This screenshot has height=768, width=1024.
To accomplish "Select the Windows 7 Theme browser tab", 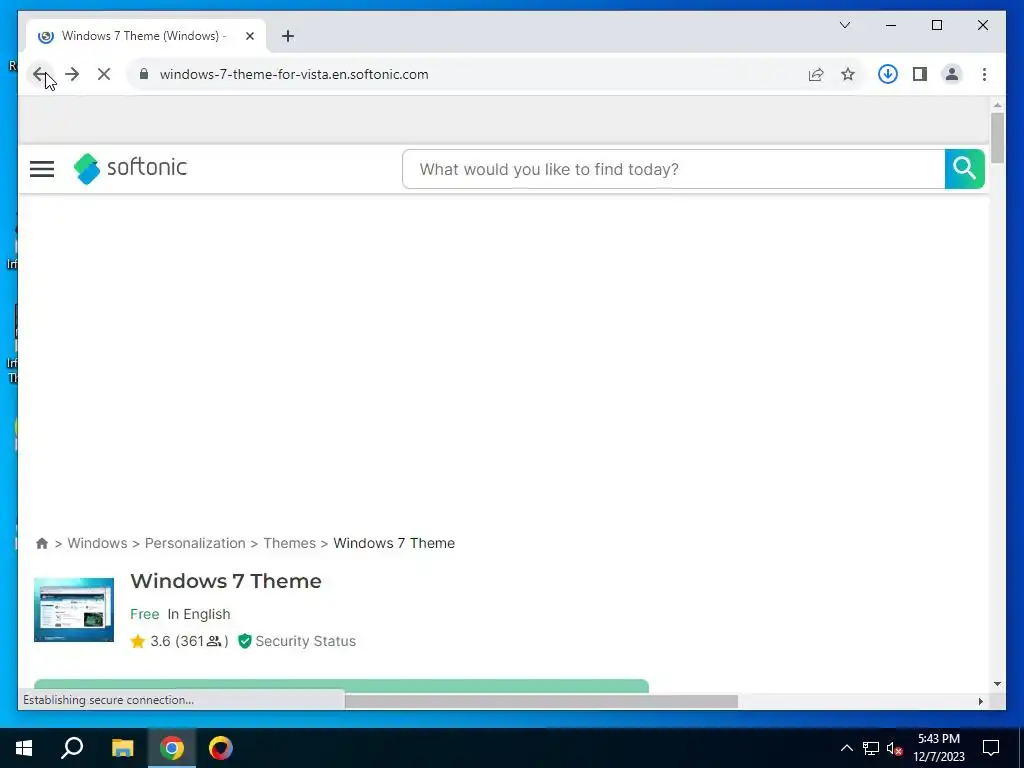I will [146, 36].
